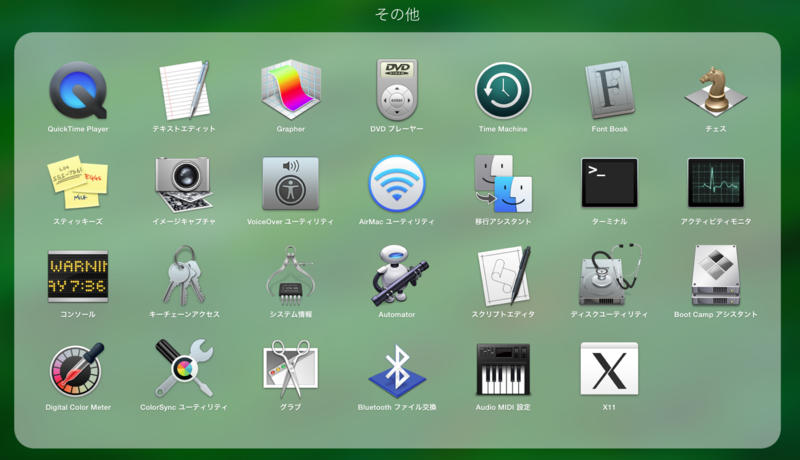The height and width of the screenshot is (460, 800).
Task: Open キーチェーンアクセス keys icon
Action: pyautogui.click(x=184, y=275)
